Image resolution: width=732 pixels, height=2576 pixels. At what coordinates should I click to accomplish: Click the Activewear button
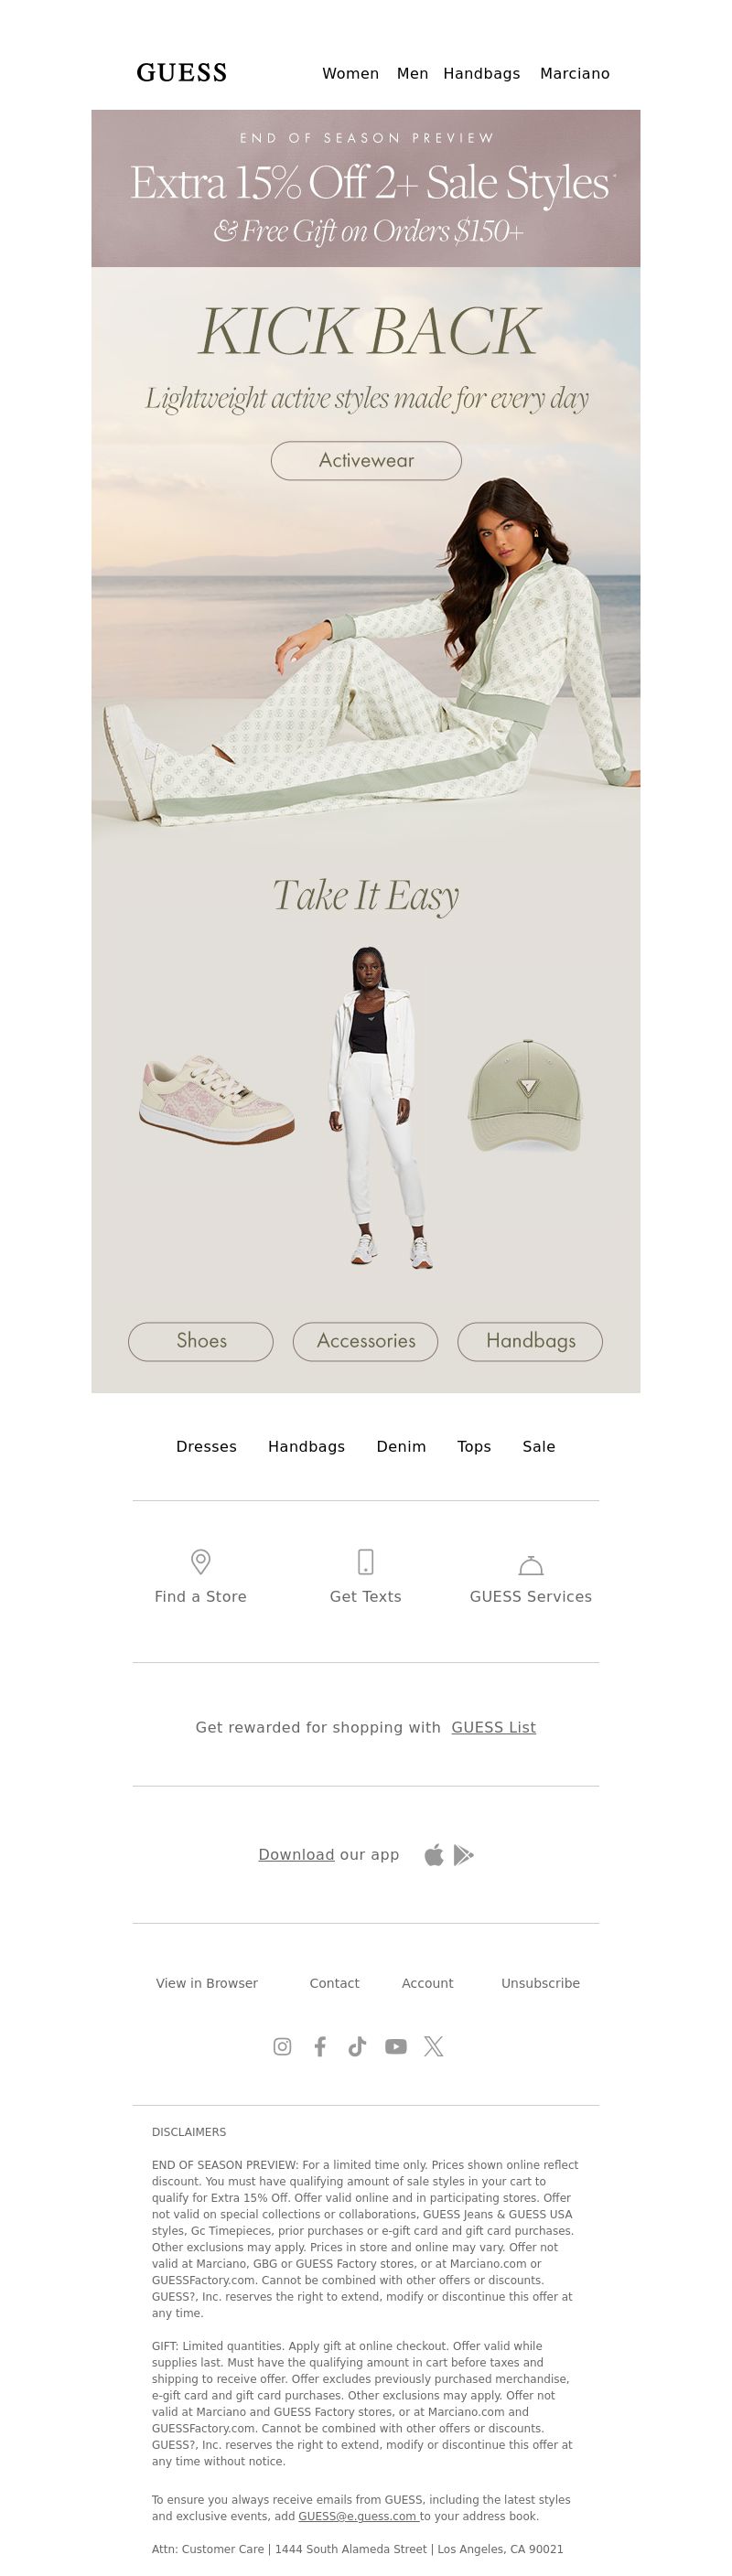[366, 461]
